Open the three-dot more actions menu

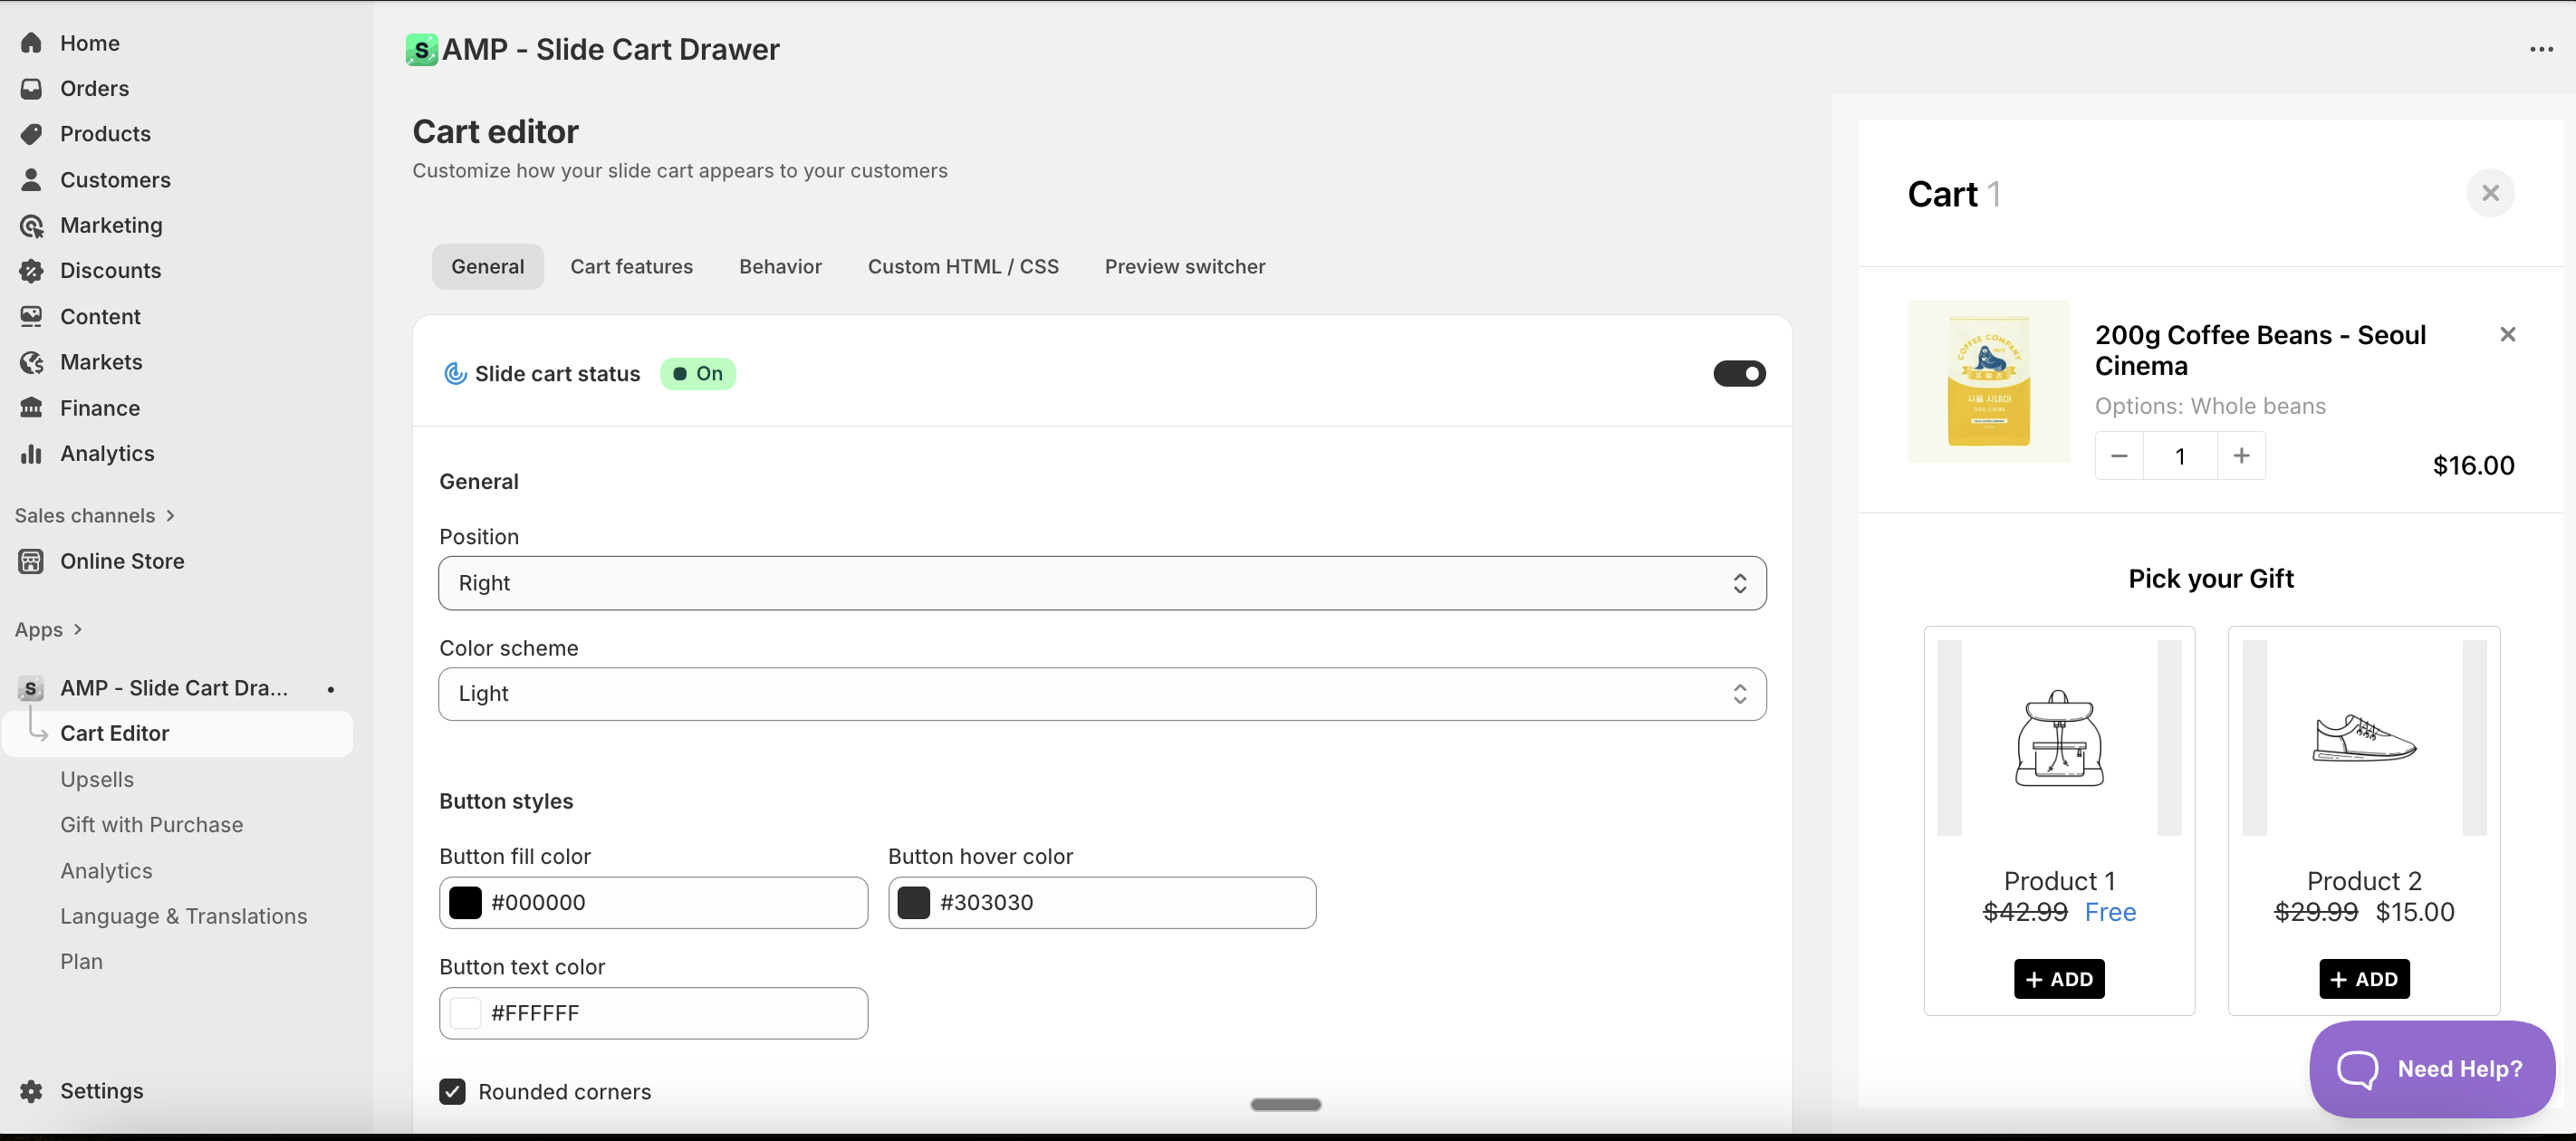click(x=2540, y=49)
